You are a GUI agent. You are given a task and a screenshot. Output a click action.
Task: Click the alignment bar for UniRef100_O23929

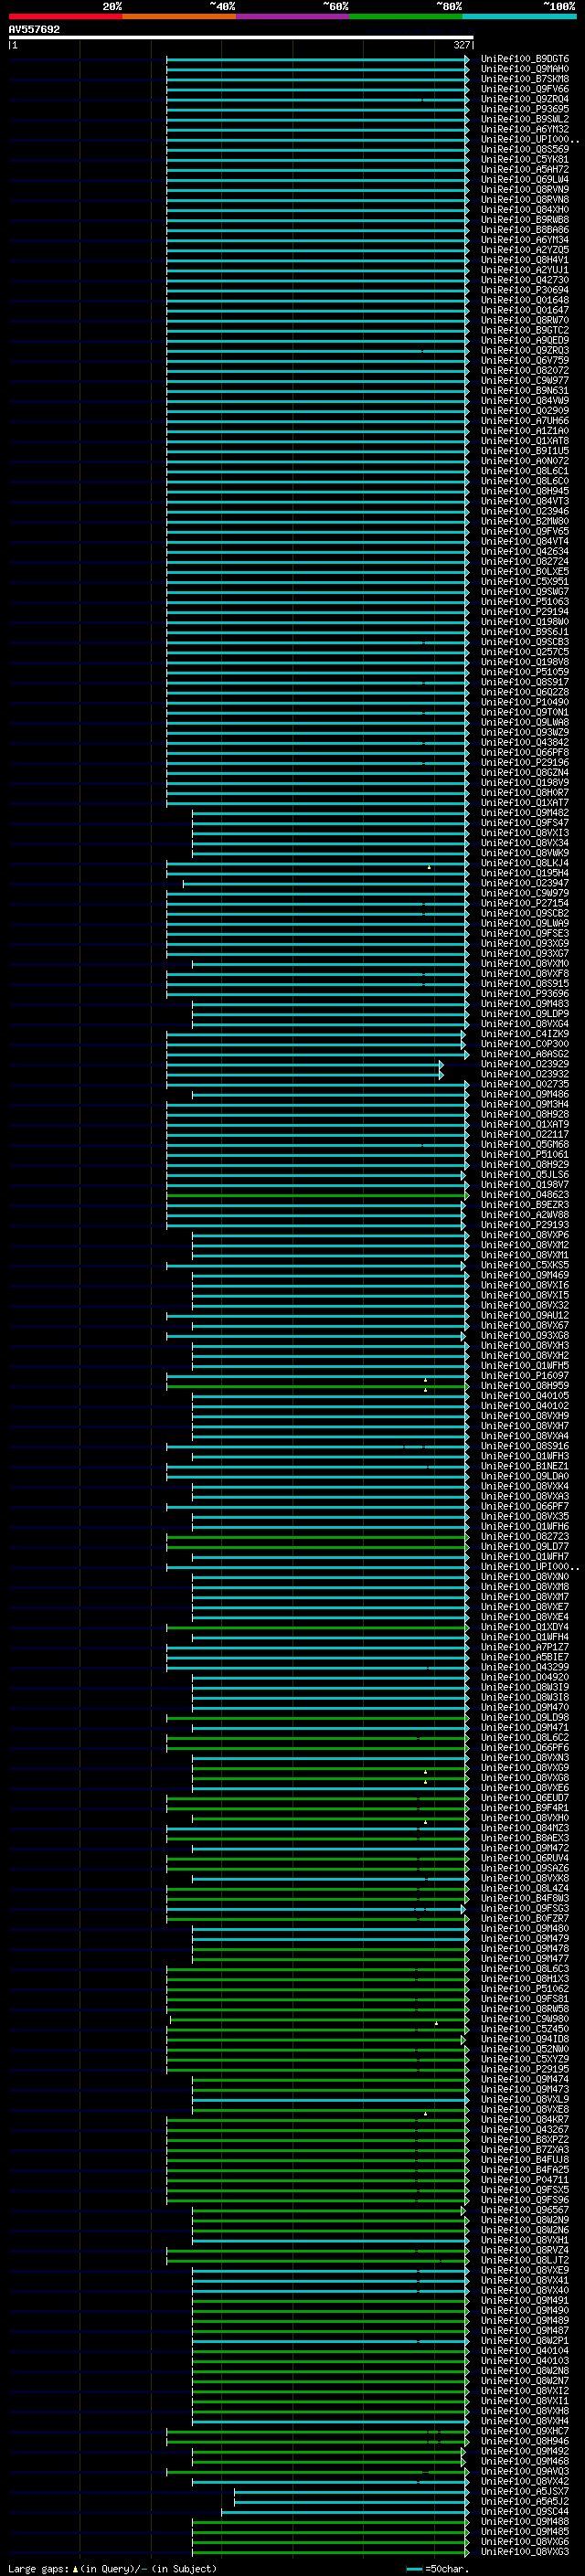(304, 1064)
